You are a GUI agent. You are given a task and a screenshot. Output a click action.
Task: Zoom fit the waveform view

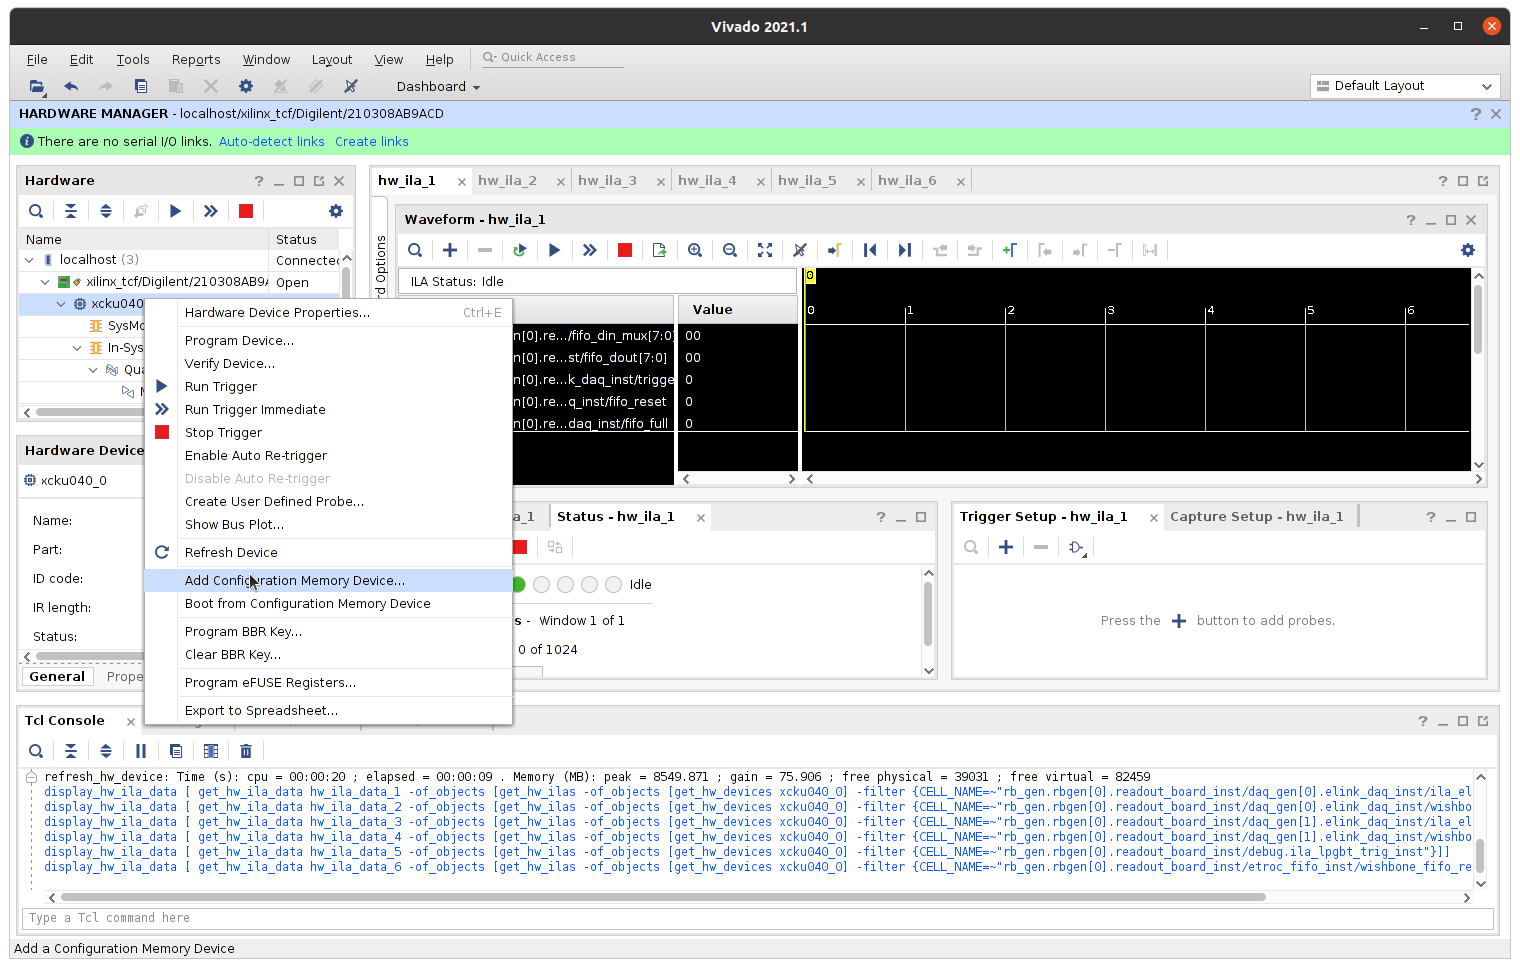[765, 250]
